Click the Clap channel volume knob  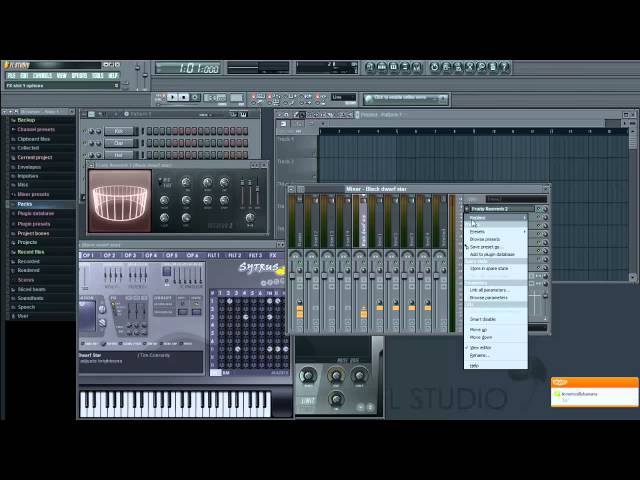pos(98,143)
